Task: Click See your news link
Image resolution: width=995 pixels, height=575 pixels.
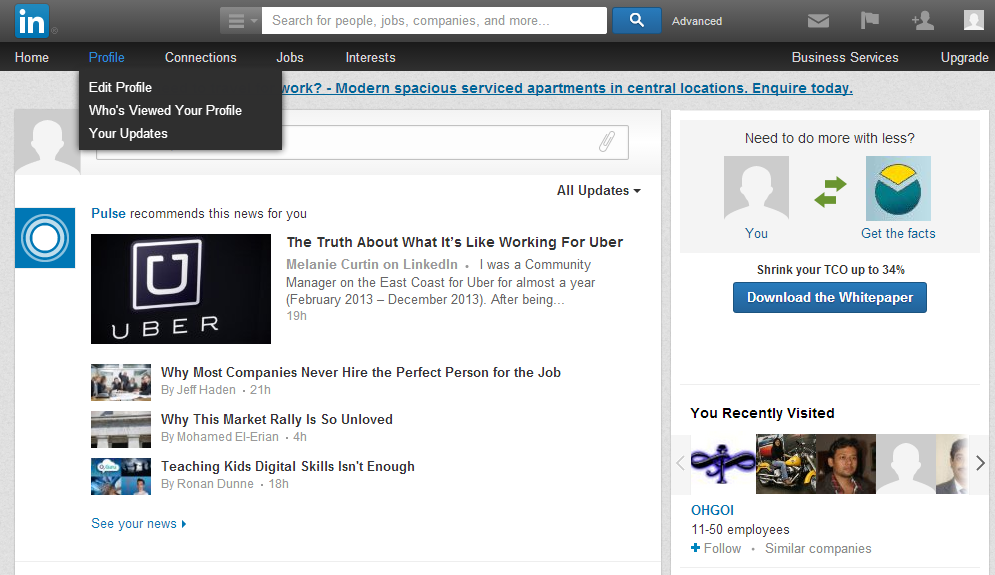Action: tap(138, 524)
